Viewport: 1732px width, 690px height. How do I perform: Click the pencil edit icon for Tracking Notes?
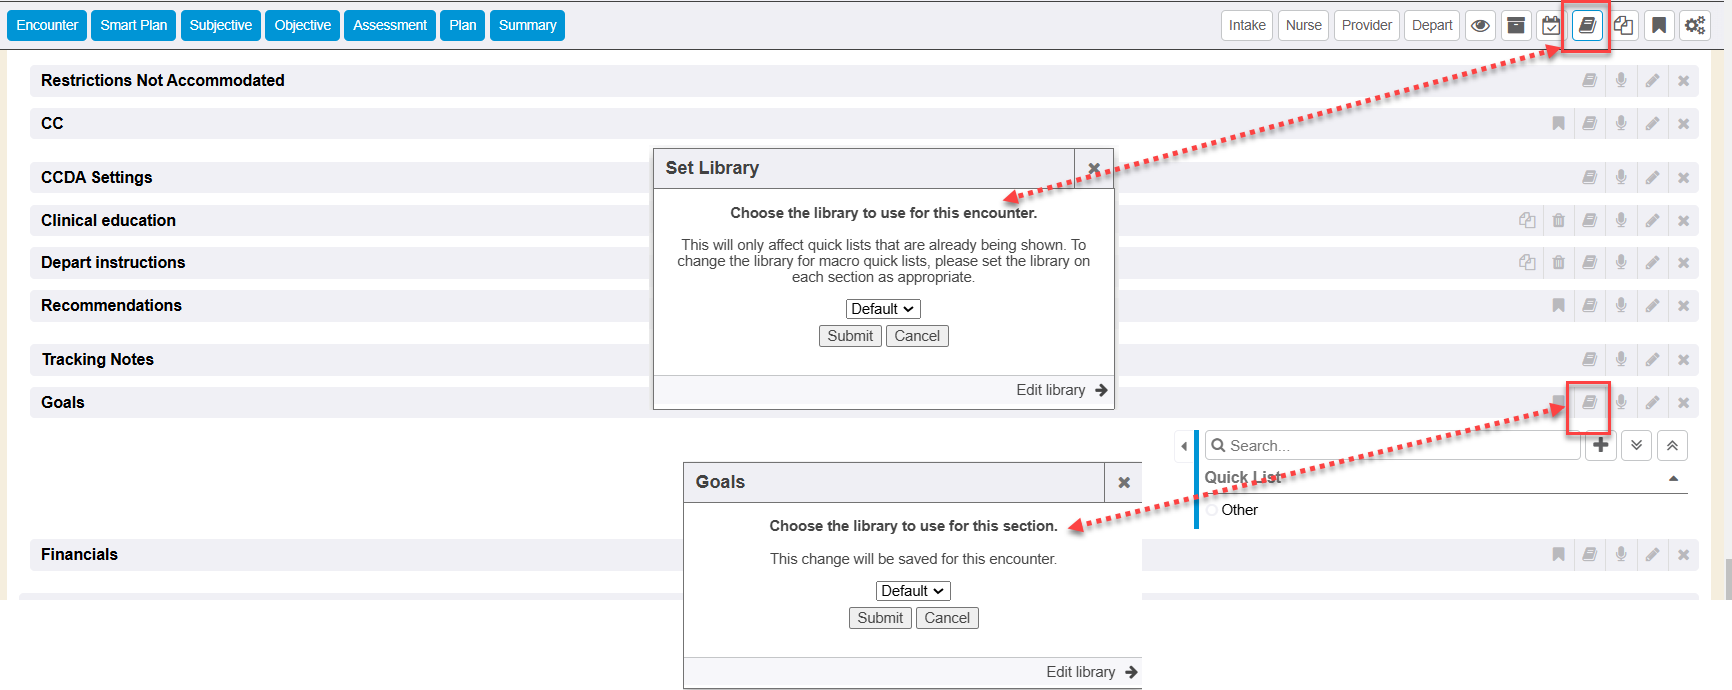pyautogui.click(x=1652, y=360)
